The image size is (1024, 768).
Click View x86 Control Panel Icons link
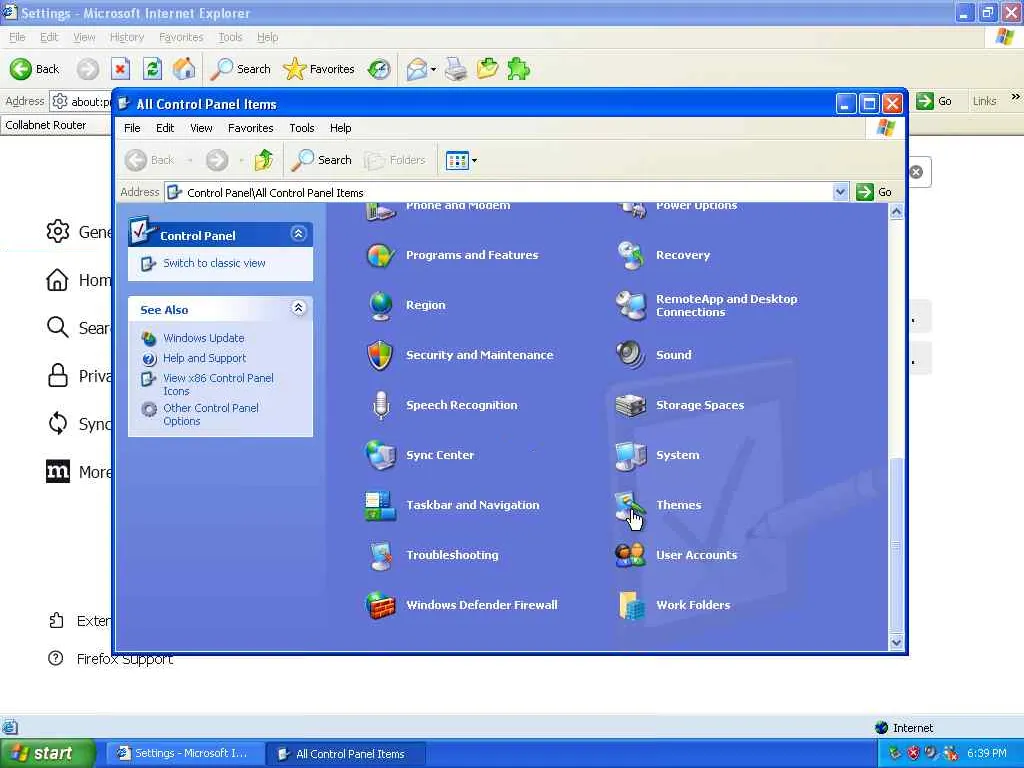pos(218,385)
